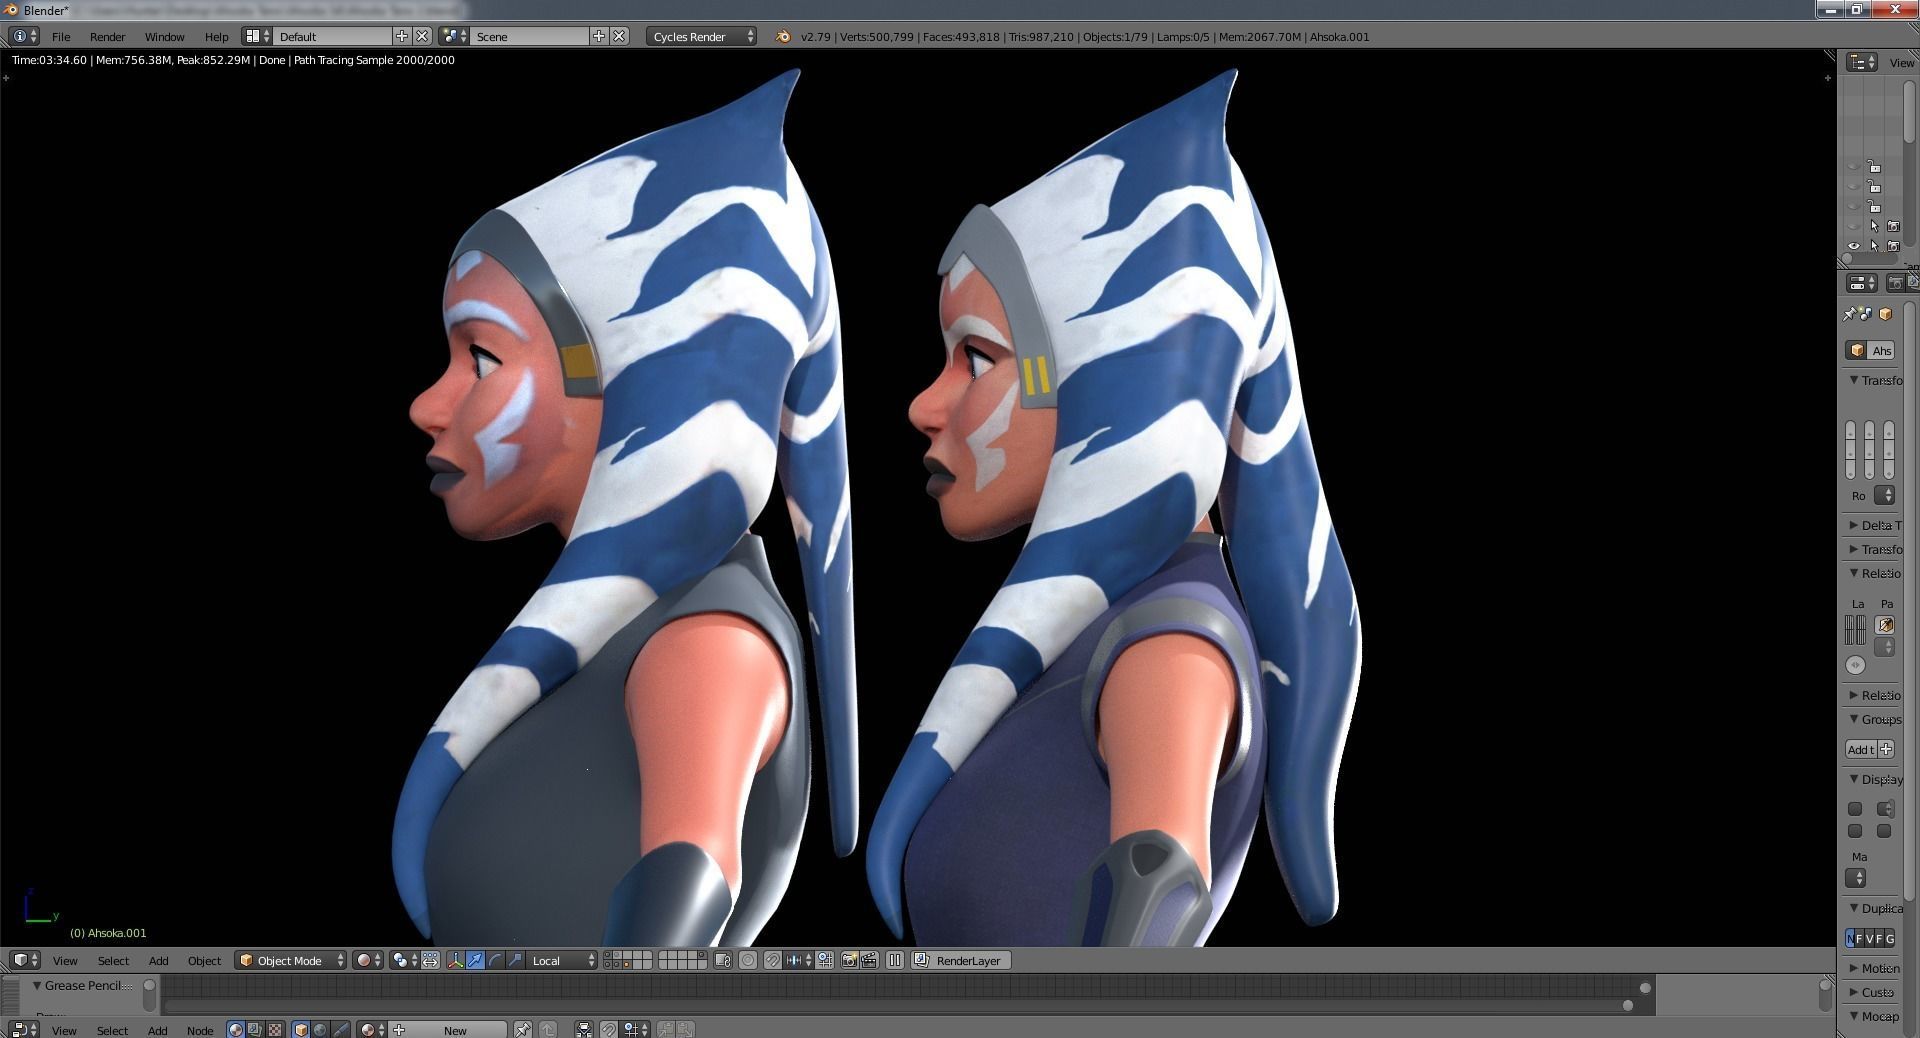Toggle the 3D manipulator widget
The width and height of the screenshot is (1920, 1038).
(455, 961)
